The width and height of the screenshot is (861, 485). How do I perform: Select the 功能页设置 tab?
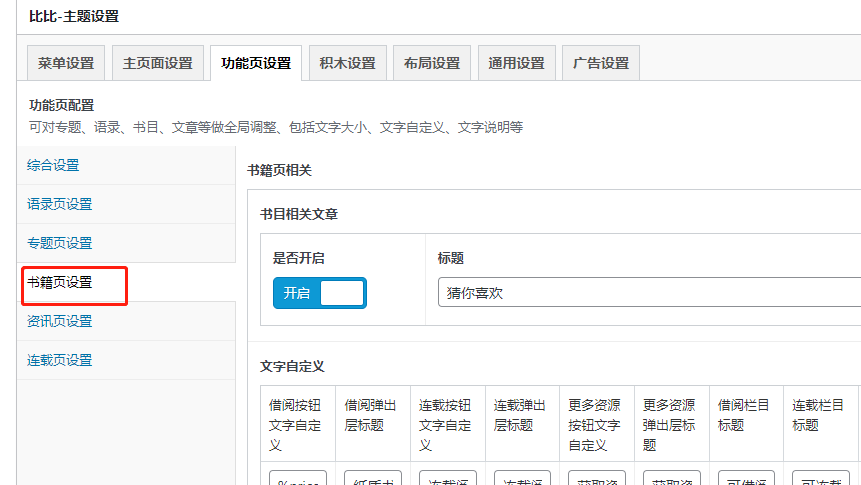pyautogui.click(x=256, y=63)
